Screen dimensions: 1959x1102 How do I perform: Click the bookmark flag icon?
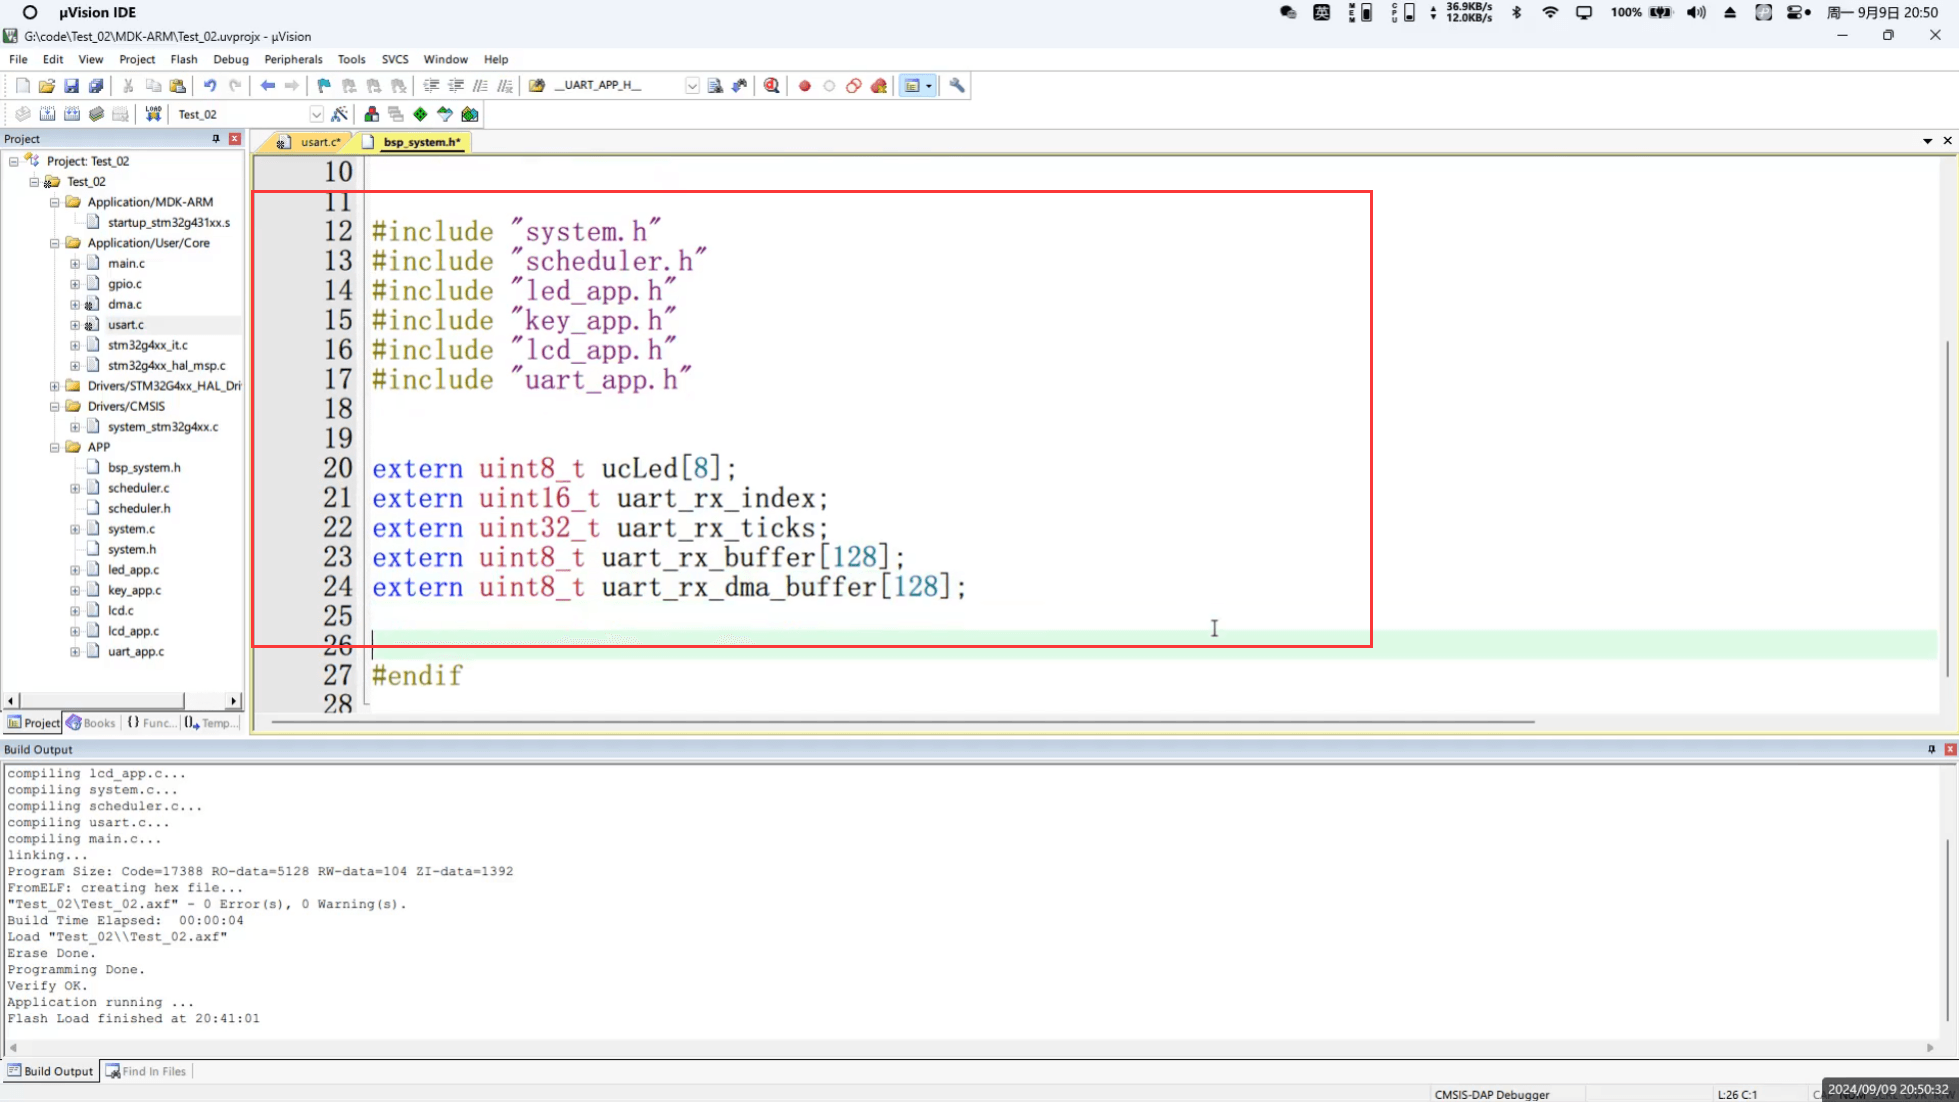tap(324, 86)
